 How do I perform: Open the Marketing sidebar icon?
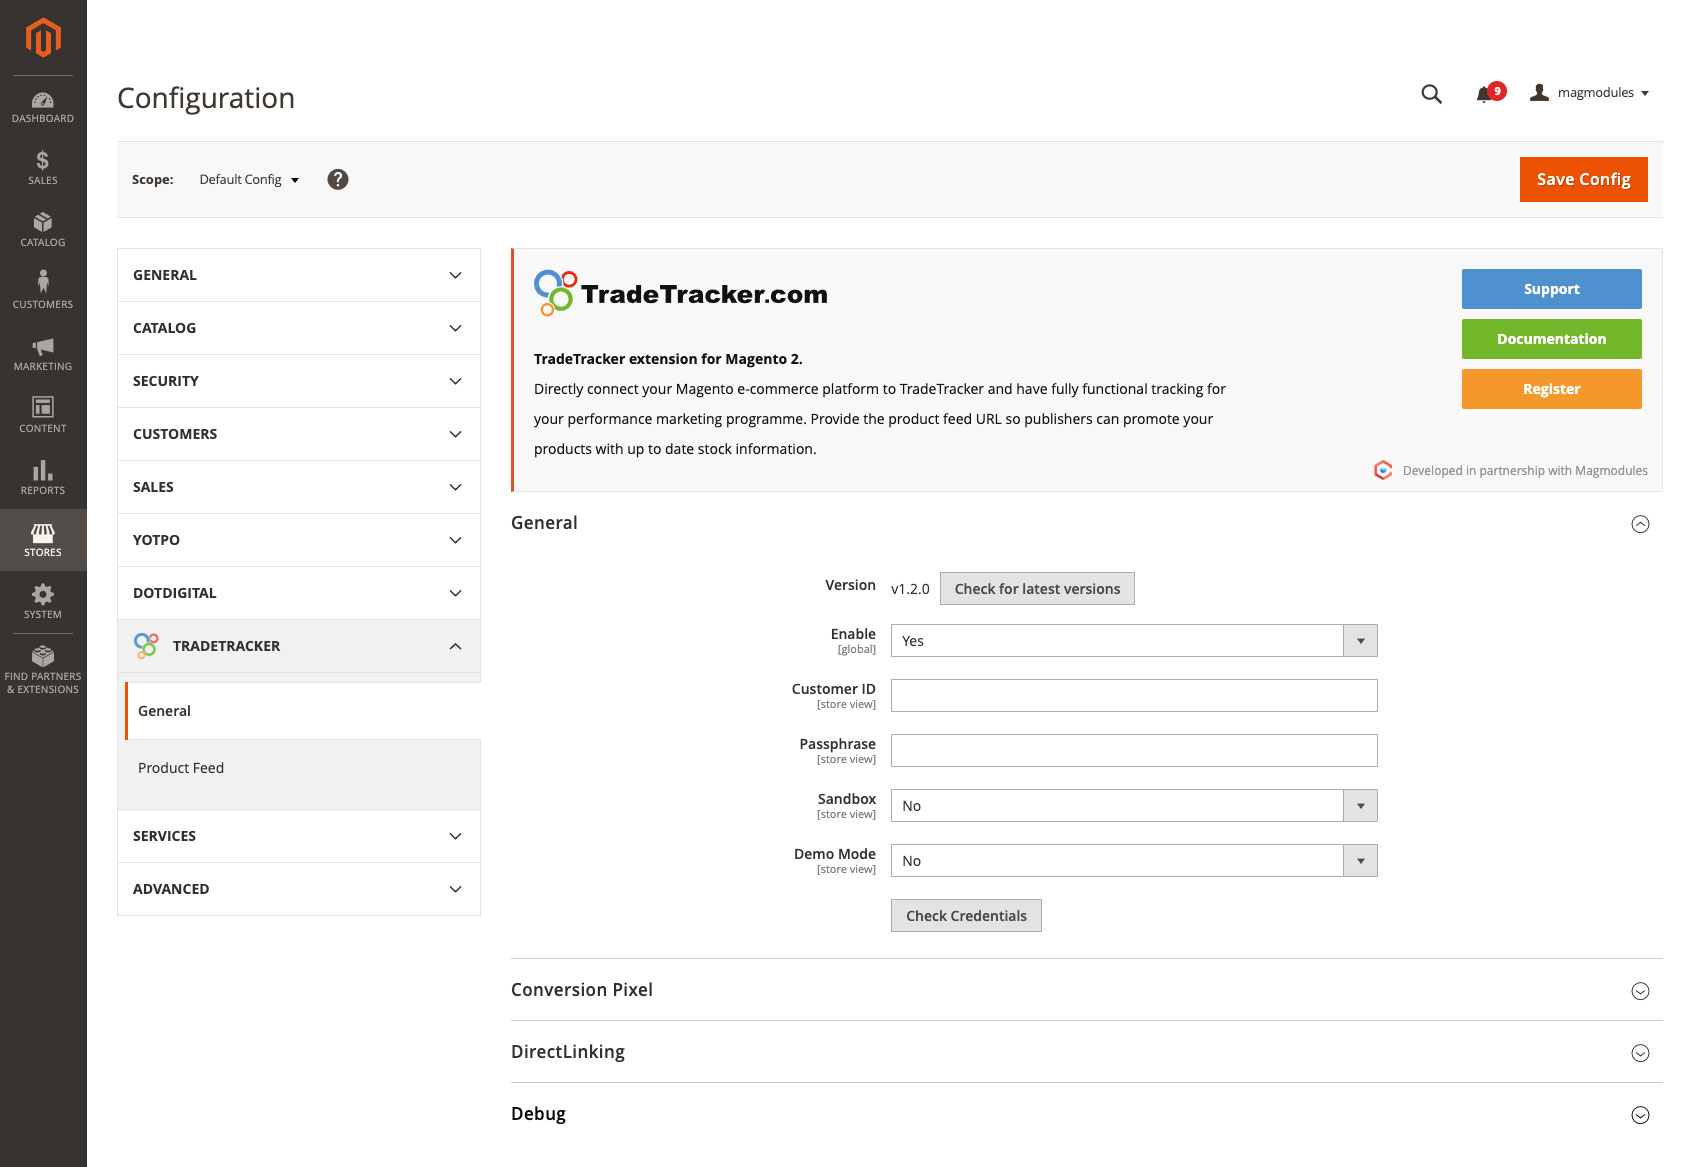tap(43, 354)
